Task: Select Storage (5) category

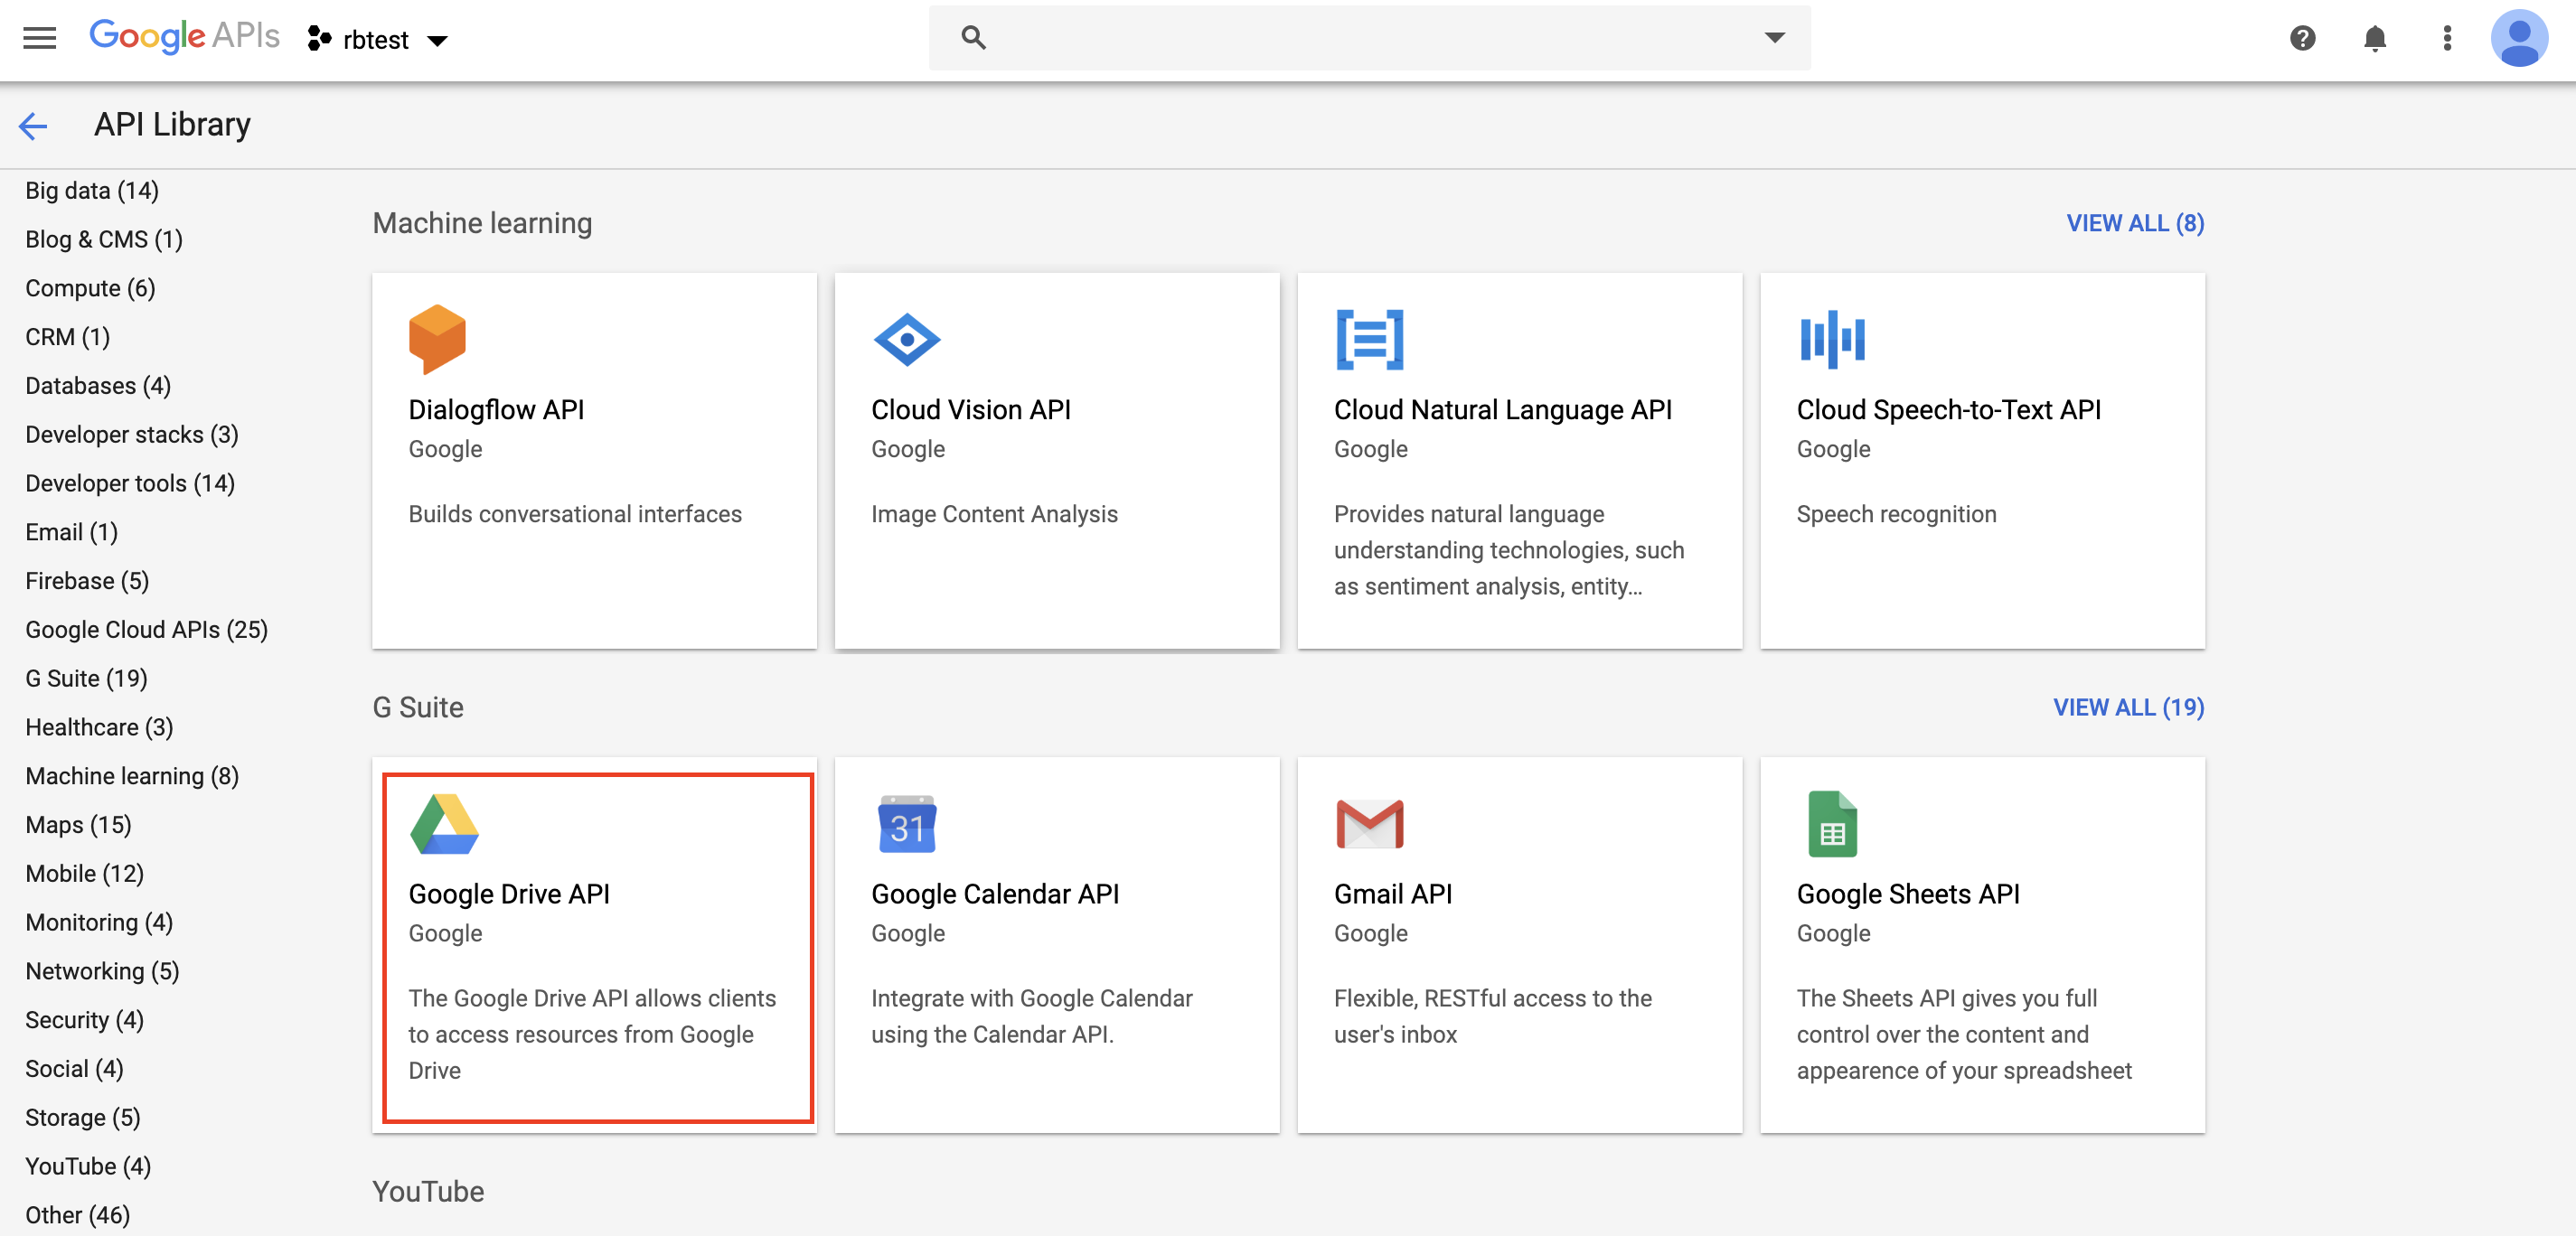Action: (x=82, y=1118)
